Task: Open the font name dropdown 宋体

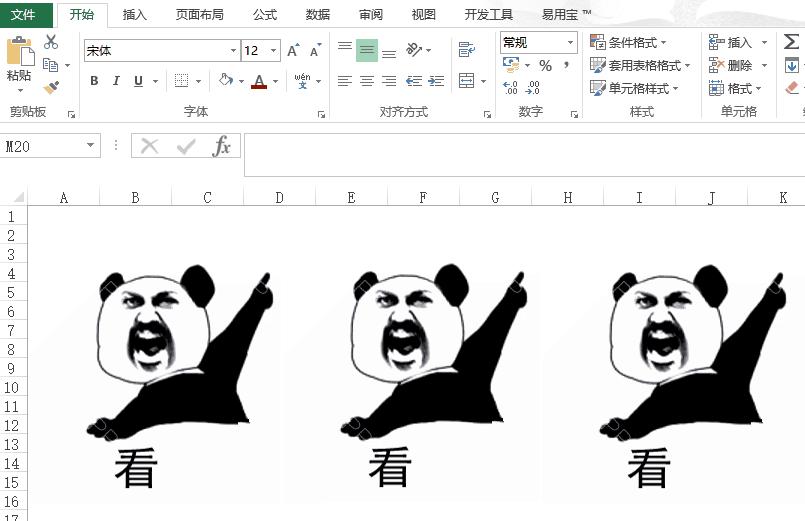Action: [x=233, y=50]
